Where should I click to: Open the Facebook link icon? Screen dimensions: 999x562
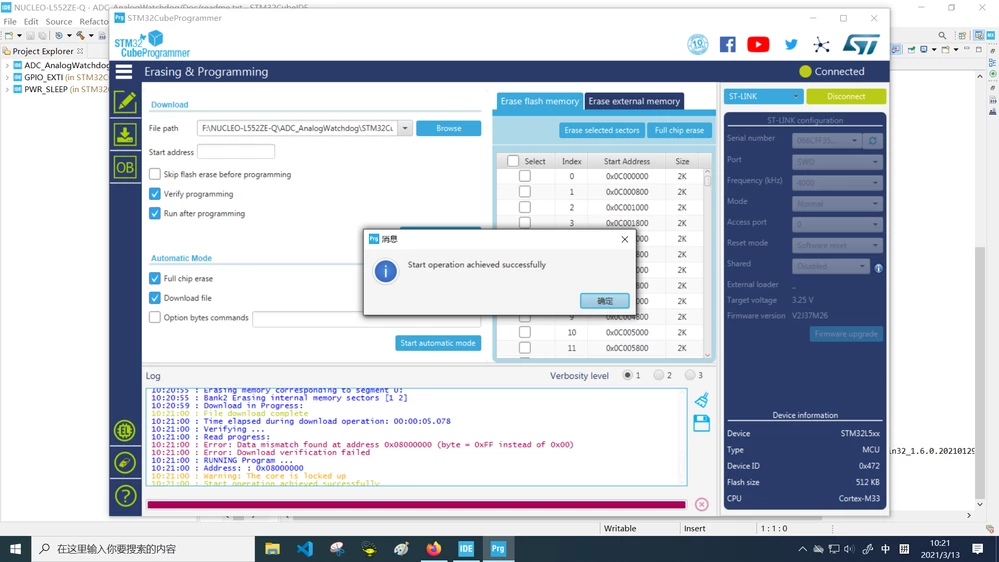coord(728,44)
